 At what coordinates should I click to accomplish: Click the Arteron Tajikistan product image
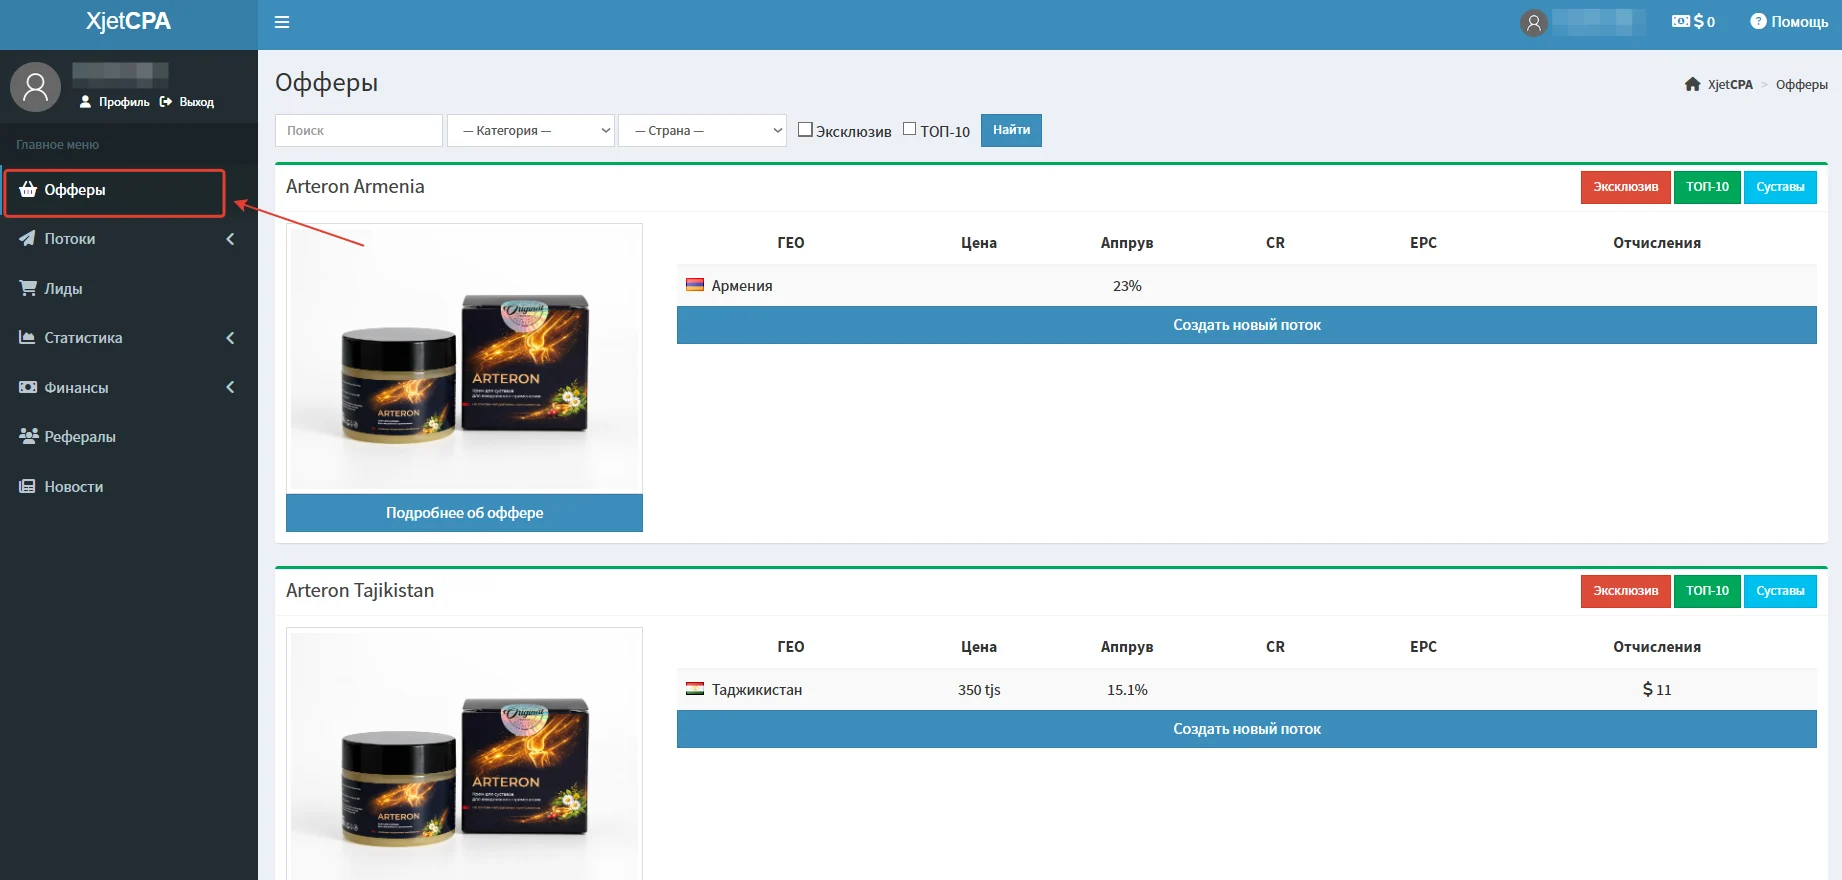tap(464, 754)
